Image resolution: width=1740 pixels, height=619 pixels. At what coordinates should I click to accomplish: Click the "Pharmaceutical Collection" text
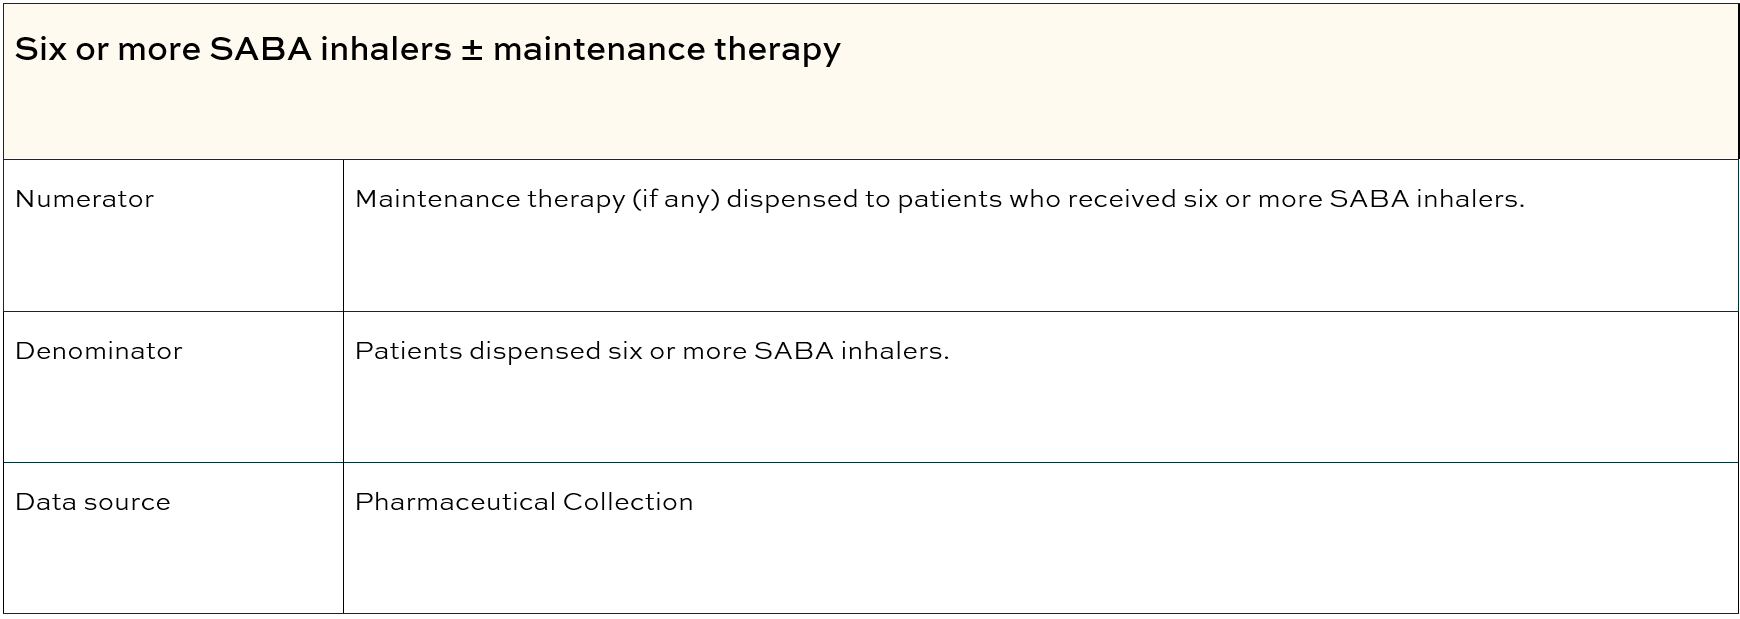(524, 502)
